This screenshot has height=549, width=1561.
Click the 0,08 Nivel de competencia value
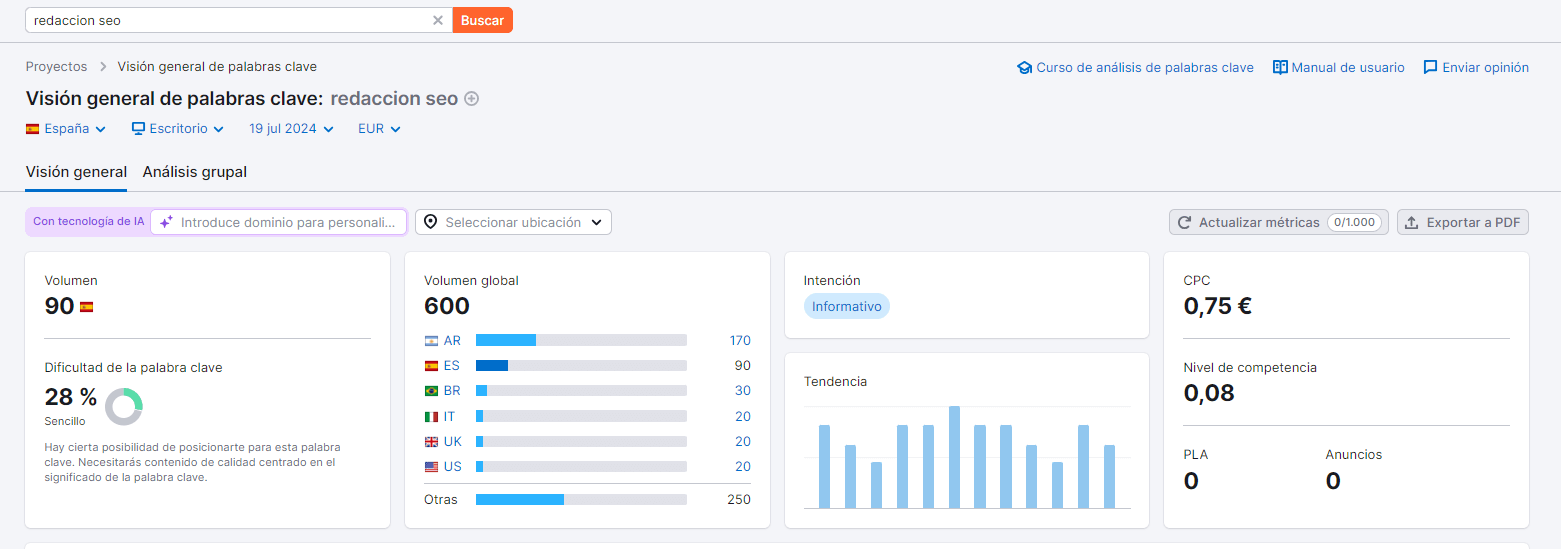(1209, 393)
